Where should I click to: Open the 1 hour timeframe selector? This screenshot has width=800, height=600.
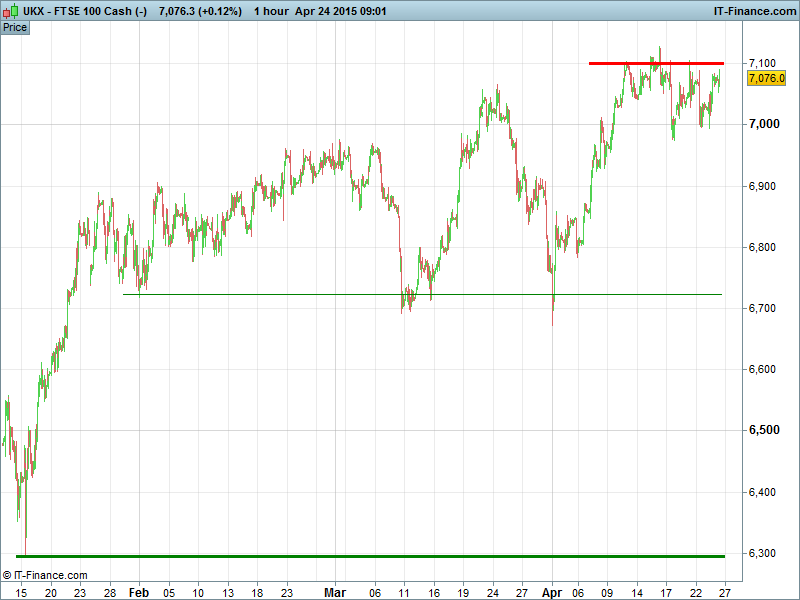[x=270, y=10]
